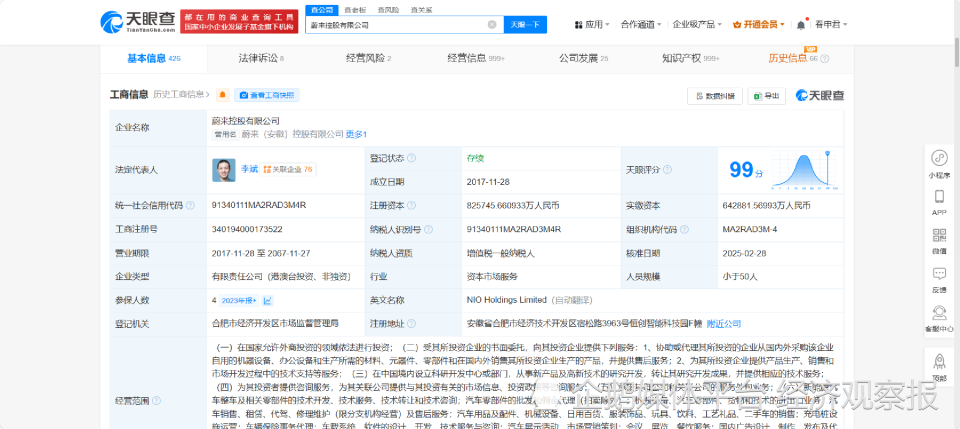
Task: Open the 公司发展 section tab
Action: [x=583, y=58]
